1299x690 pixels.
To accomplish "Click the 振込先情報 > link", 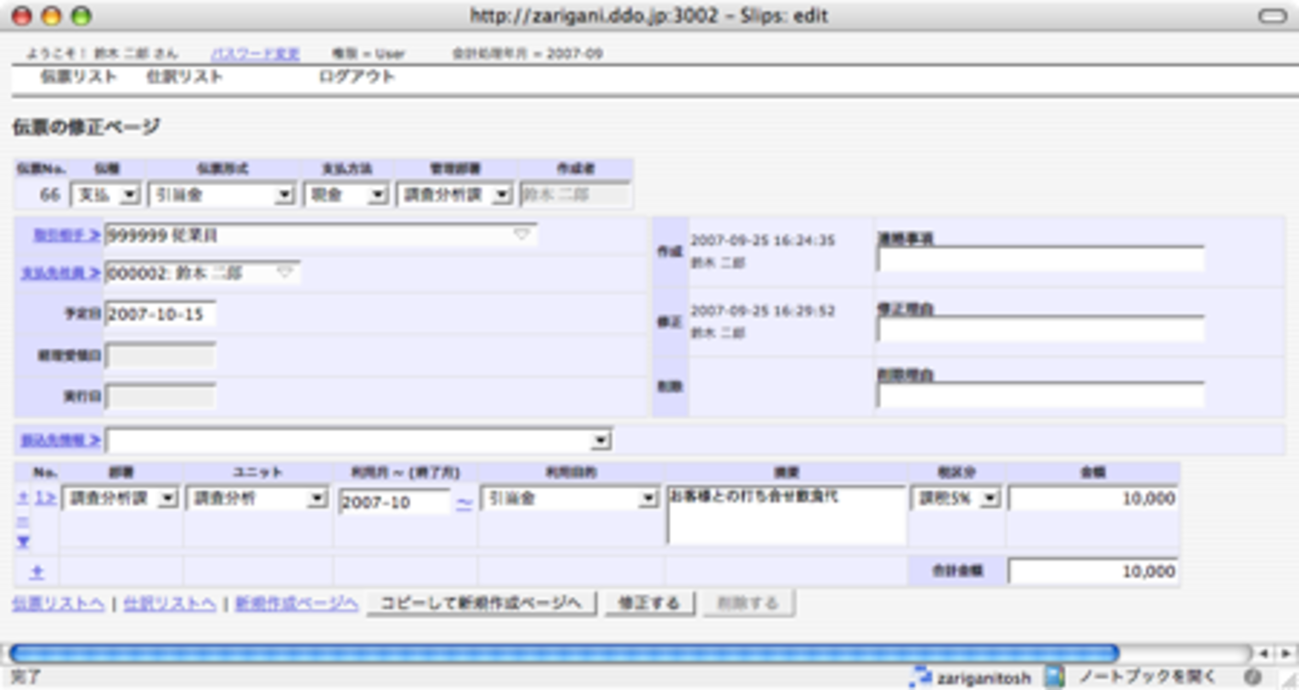I will (61, 440).
